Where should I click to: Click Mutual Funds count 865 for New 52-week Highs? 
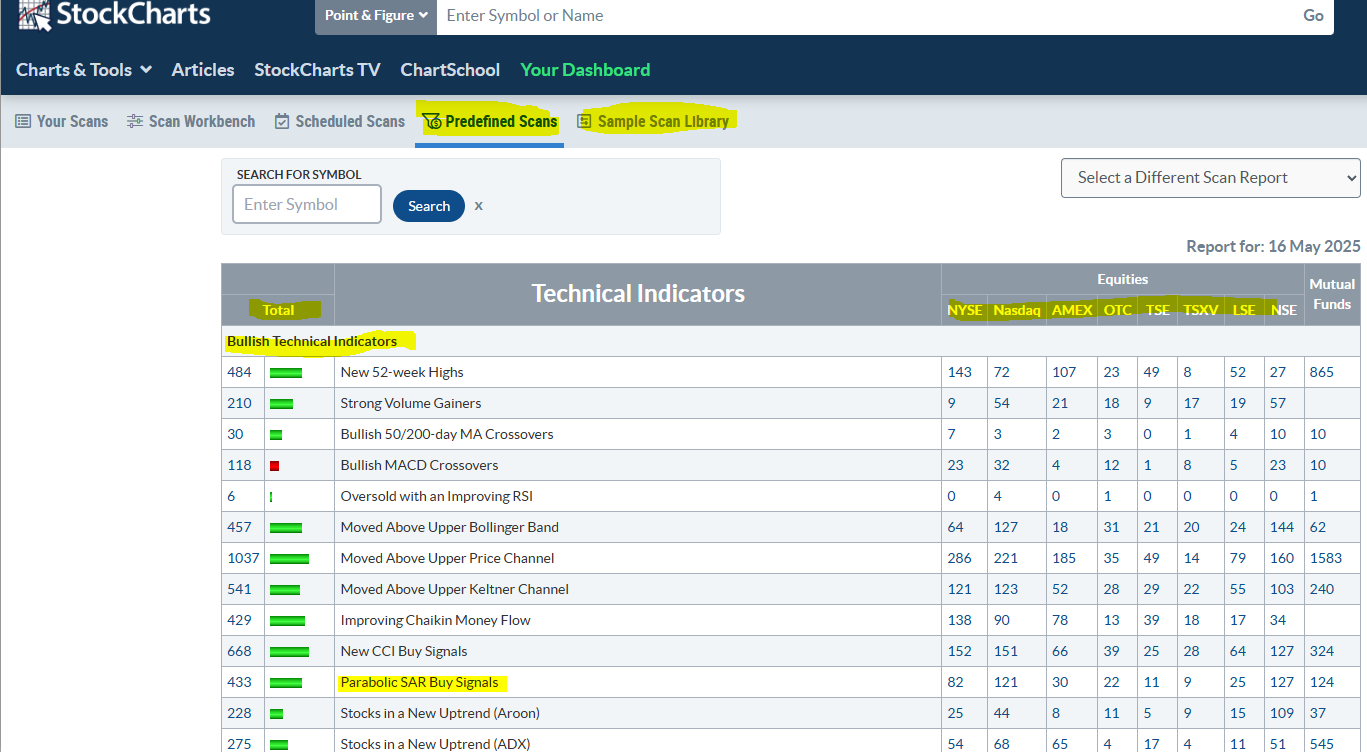(1322, 372)
